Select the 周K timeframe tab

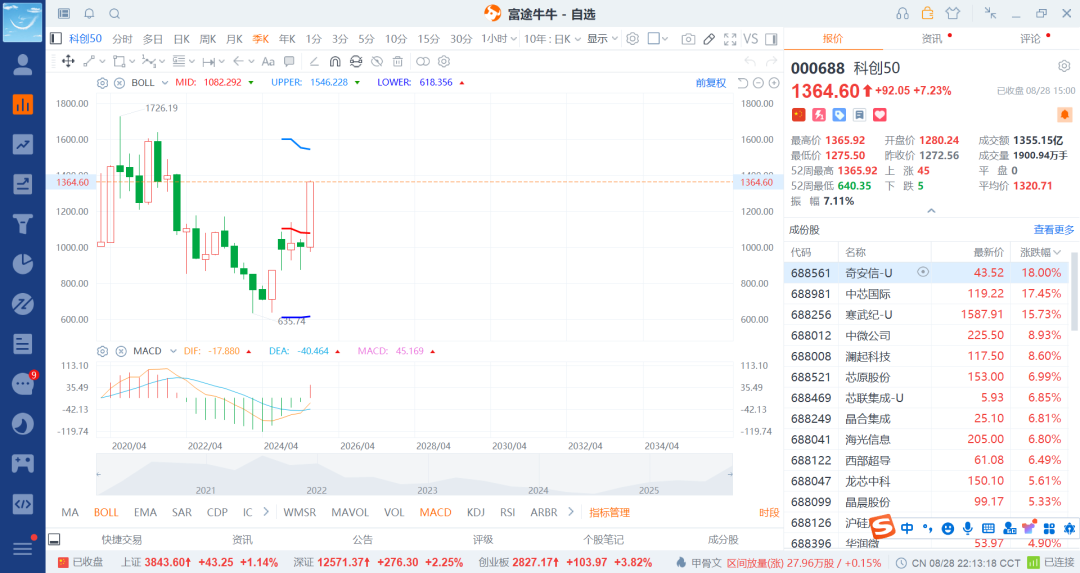(x=208, y=39)
